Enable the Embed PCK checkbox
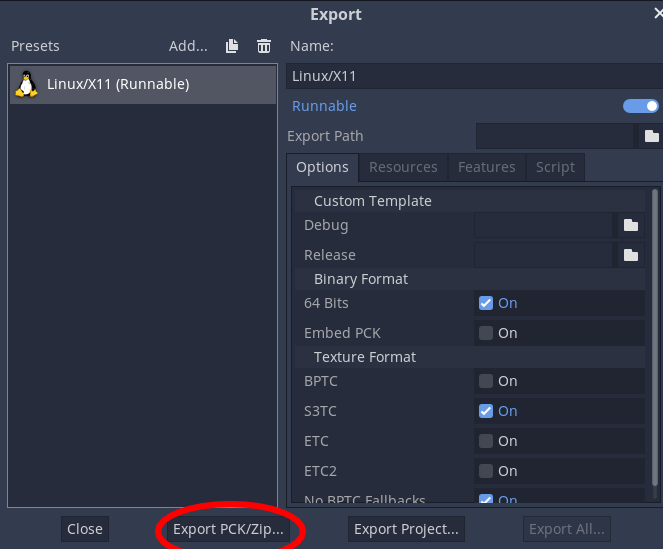Image resolution: width=663 pixels, height=549 pixels. [x=486, y=333]
